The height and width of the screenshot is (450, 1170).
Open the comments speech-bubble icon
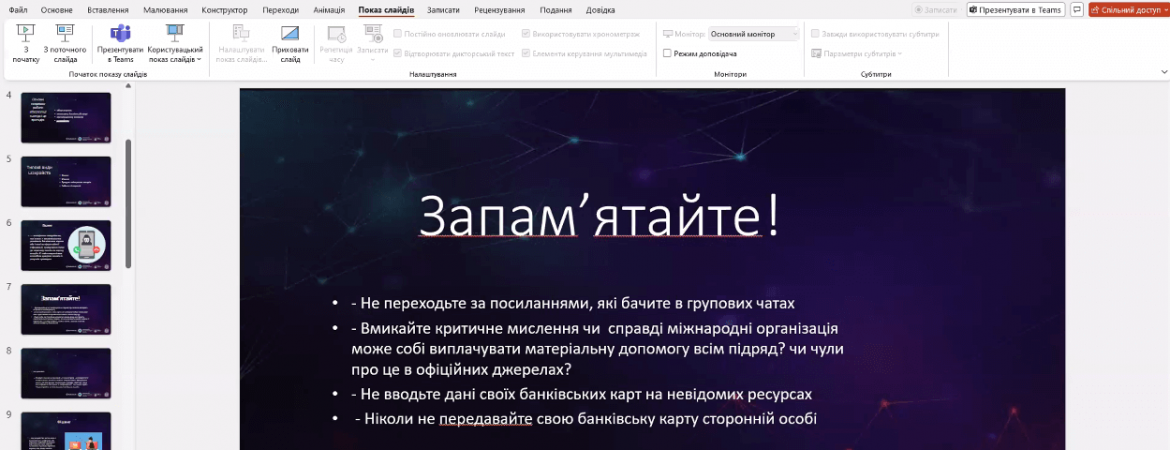click(1077, 10)
